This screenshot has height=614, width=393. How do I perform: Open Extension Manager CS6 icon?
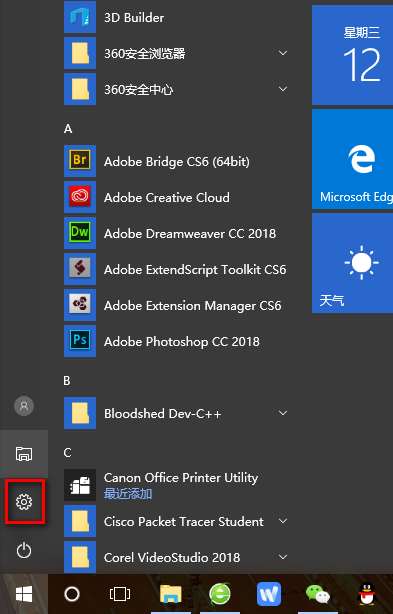[80, 305]
